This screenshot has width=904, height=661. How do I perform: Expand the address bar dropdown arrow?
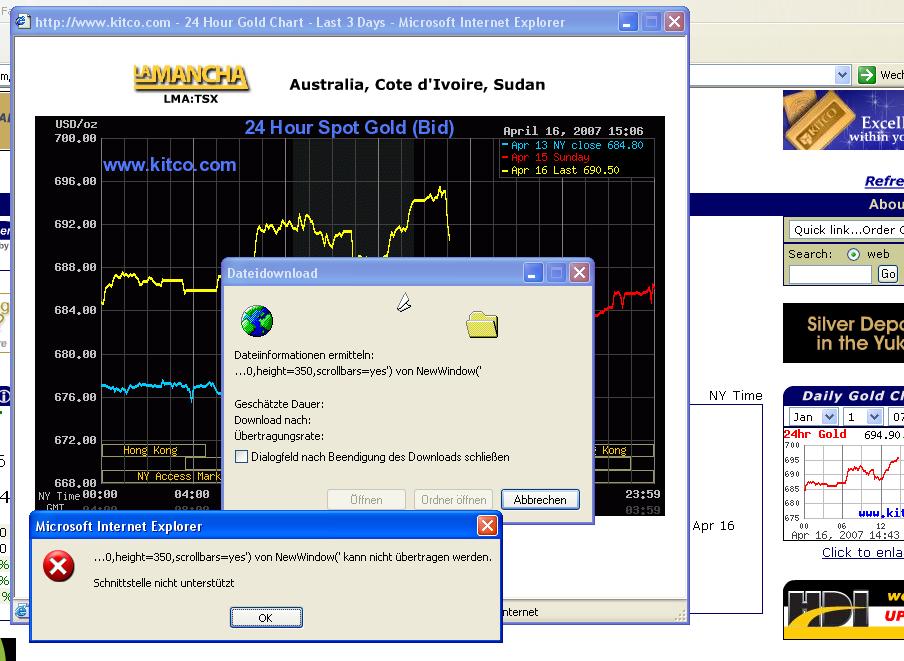click(842, 75)
